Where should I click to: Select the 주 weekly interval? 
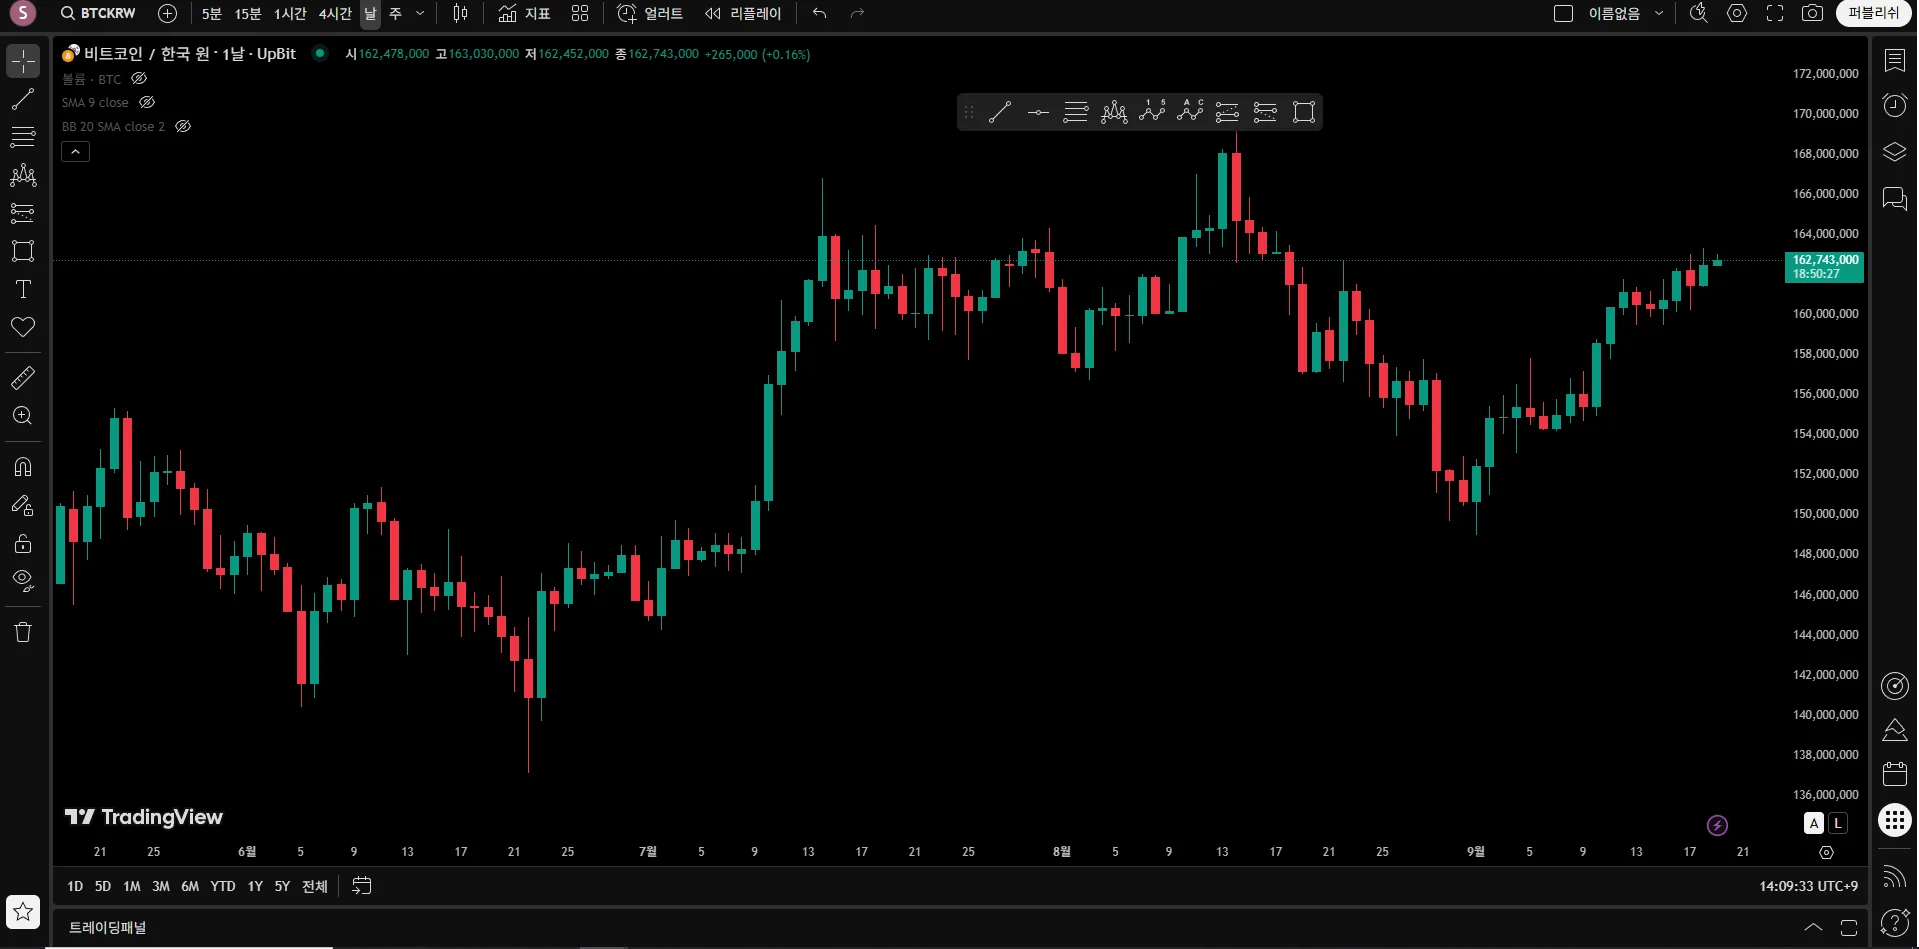[395, 14]
